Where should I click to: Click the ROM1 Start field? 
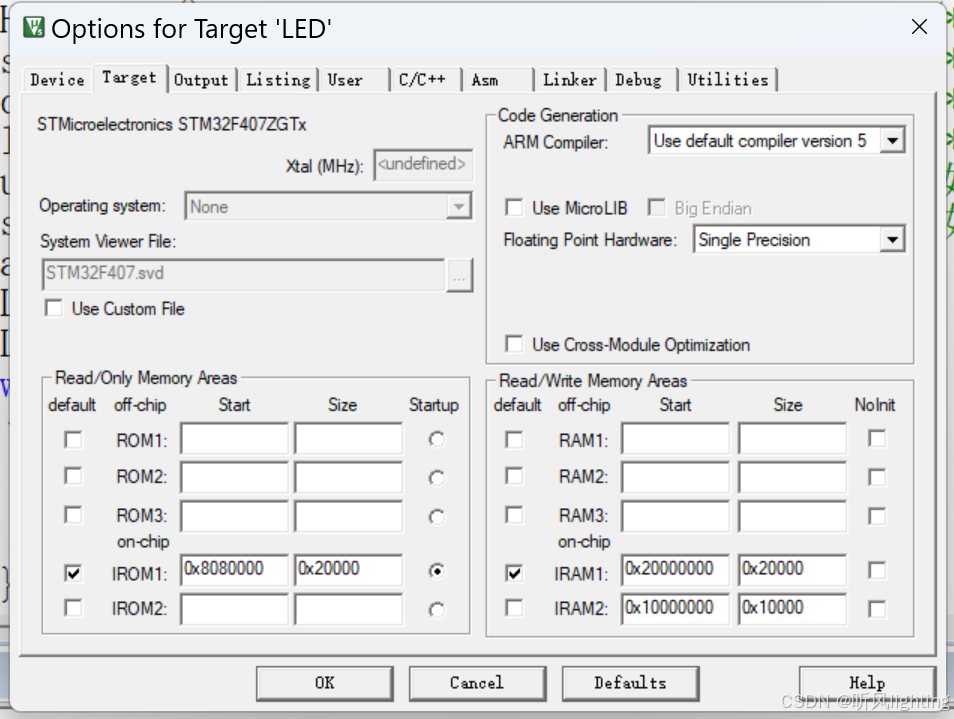pyautogui.click(x=234, y=439)
